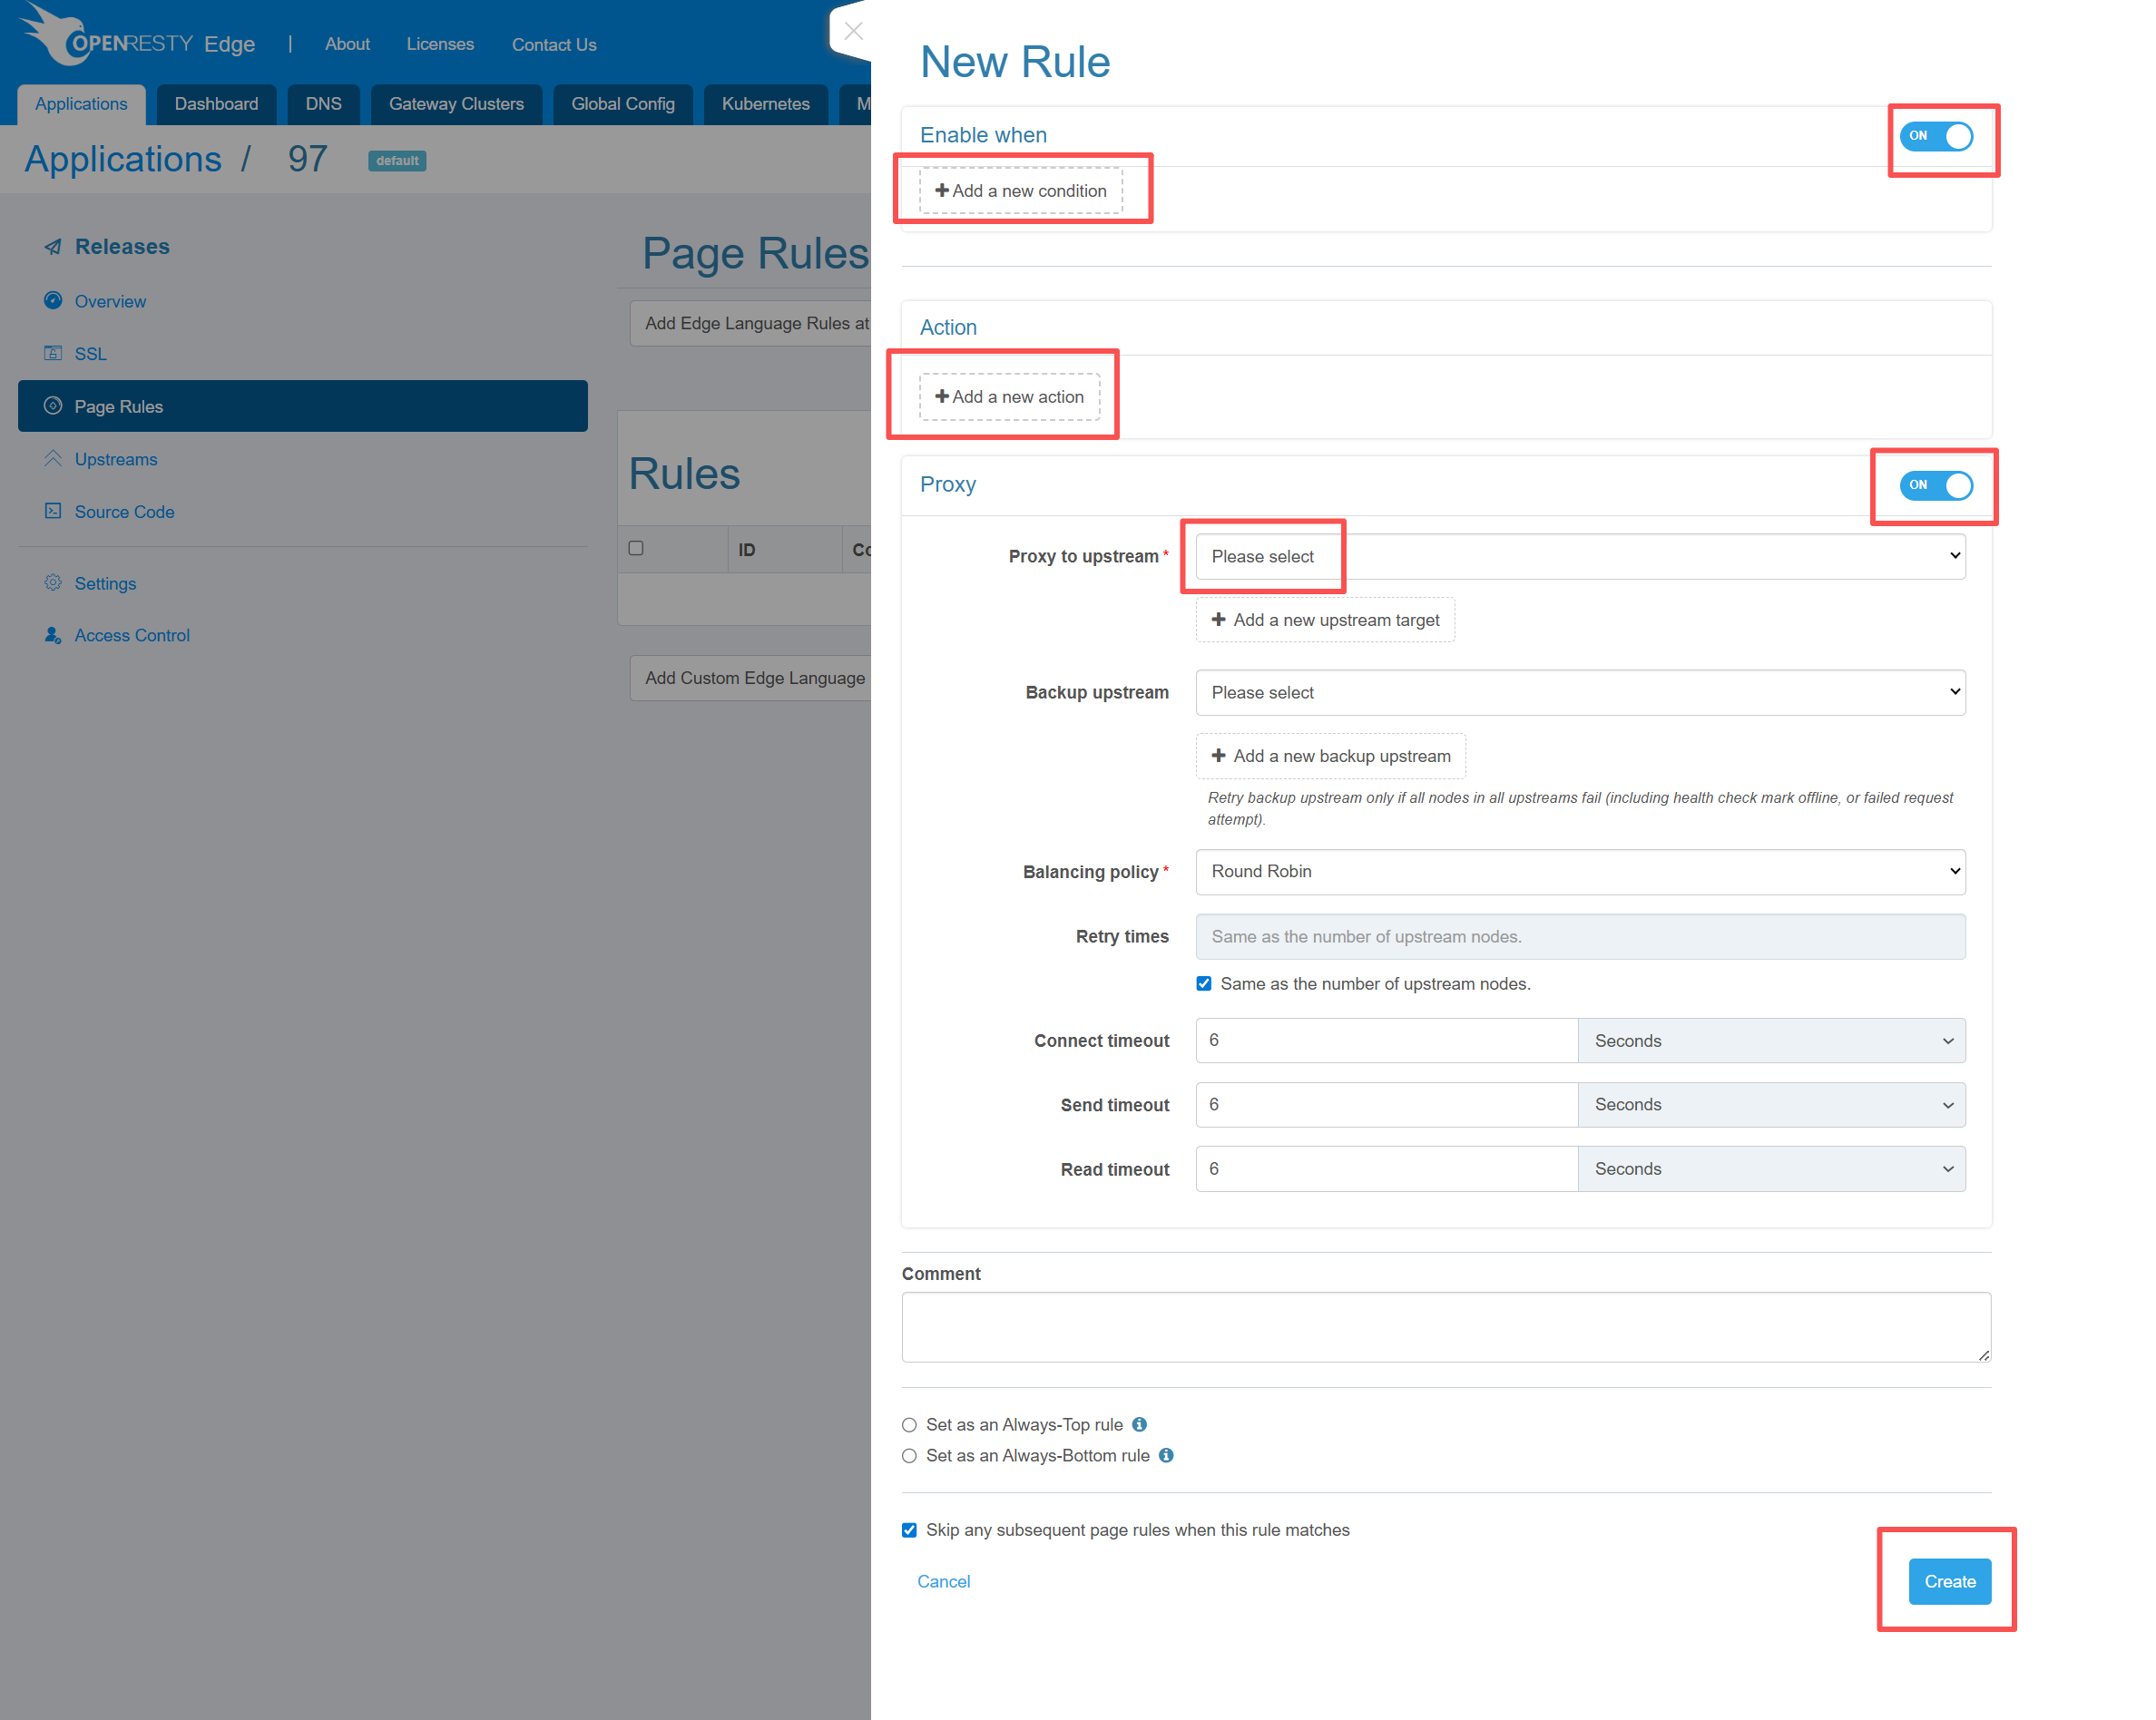Screen dimensions: 2156x1720
Task: Click the Overview sidebar icon
Action: click(x=53, y=300)
